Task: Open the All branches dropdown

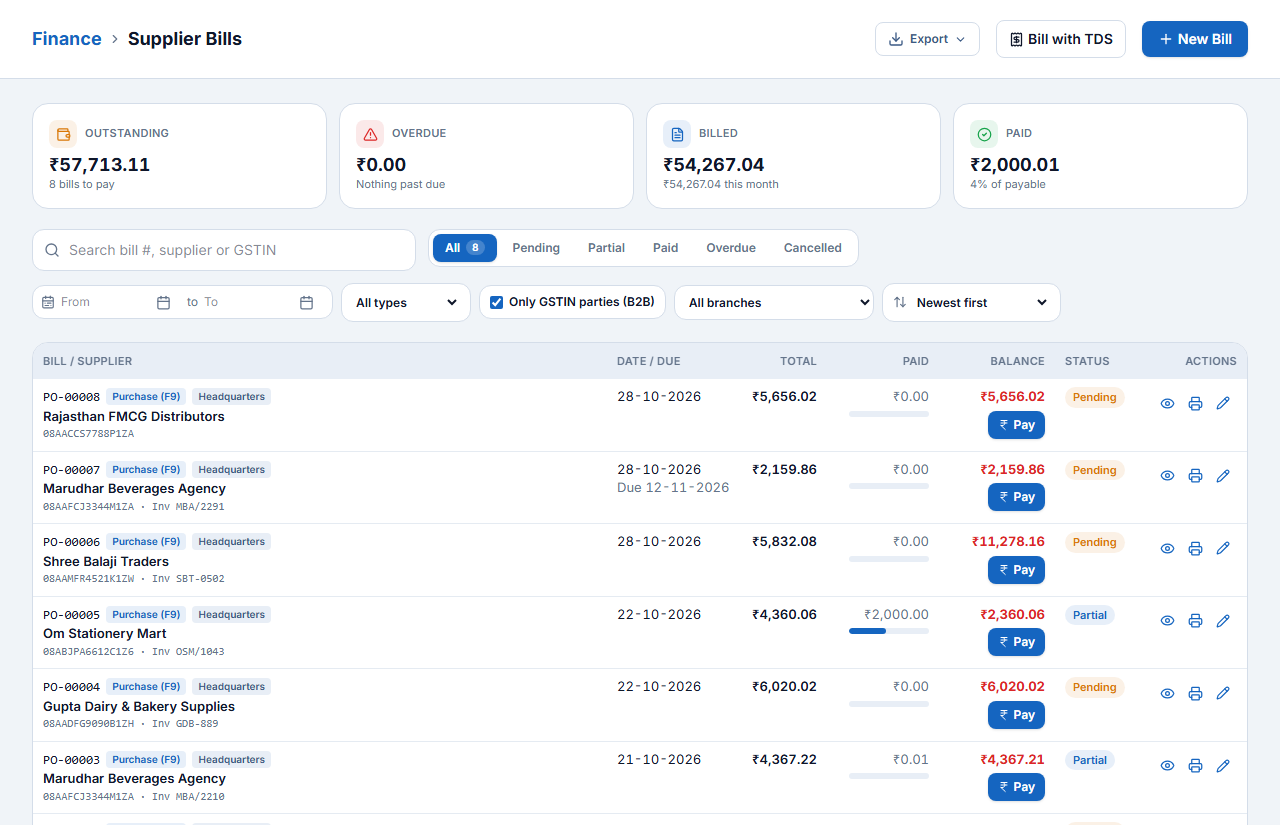Action: [774, 302]
